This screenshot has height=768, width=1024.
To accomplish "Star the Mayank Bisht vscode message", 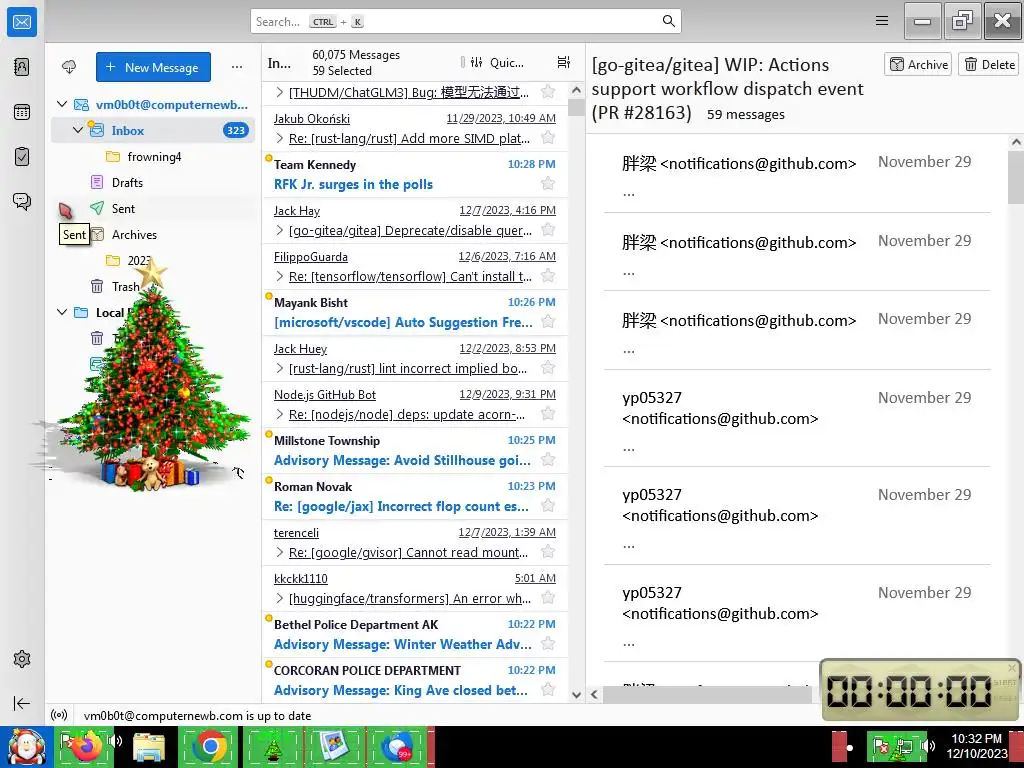I will 548,321.
